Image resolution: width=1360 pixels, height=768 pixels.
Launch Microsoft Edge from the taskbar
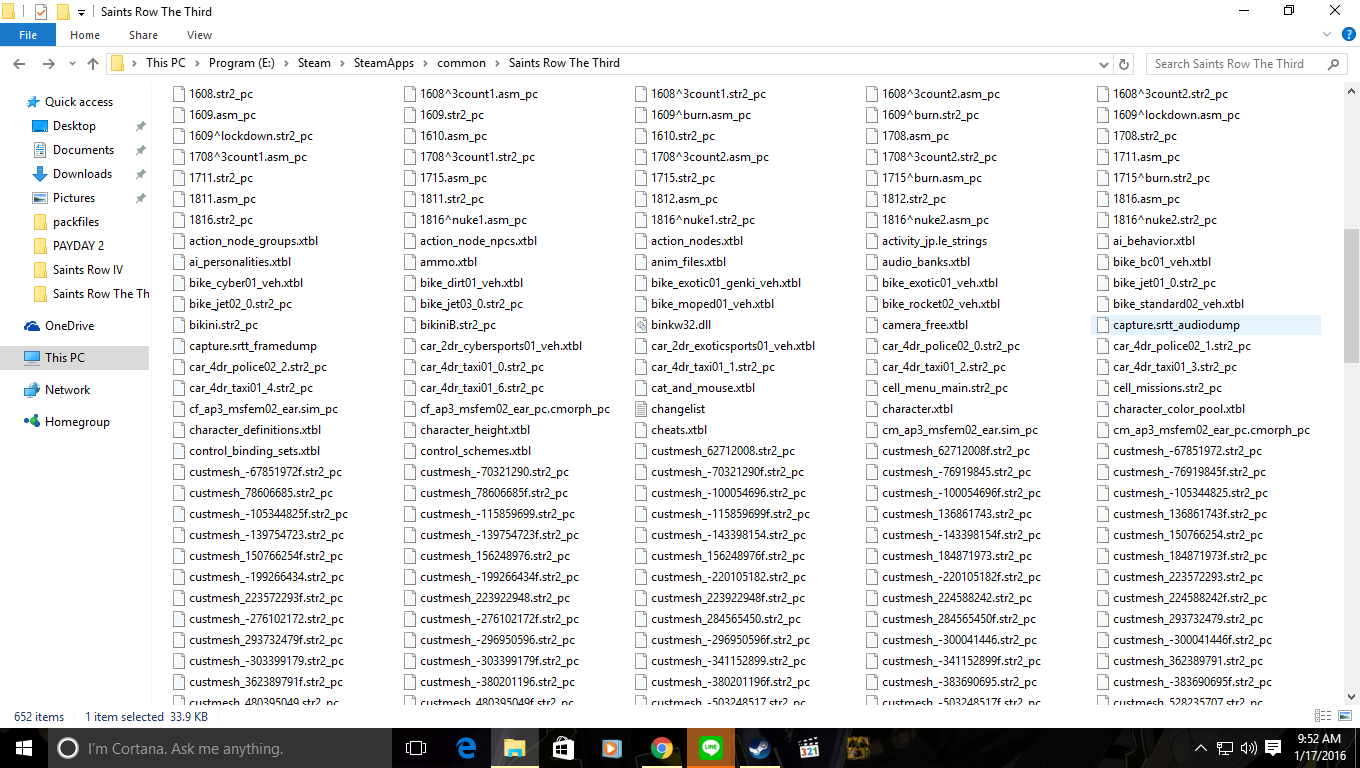[466, 748]
